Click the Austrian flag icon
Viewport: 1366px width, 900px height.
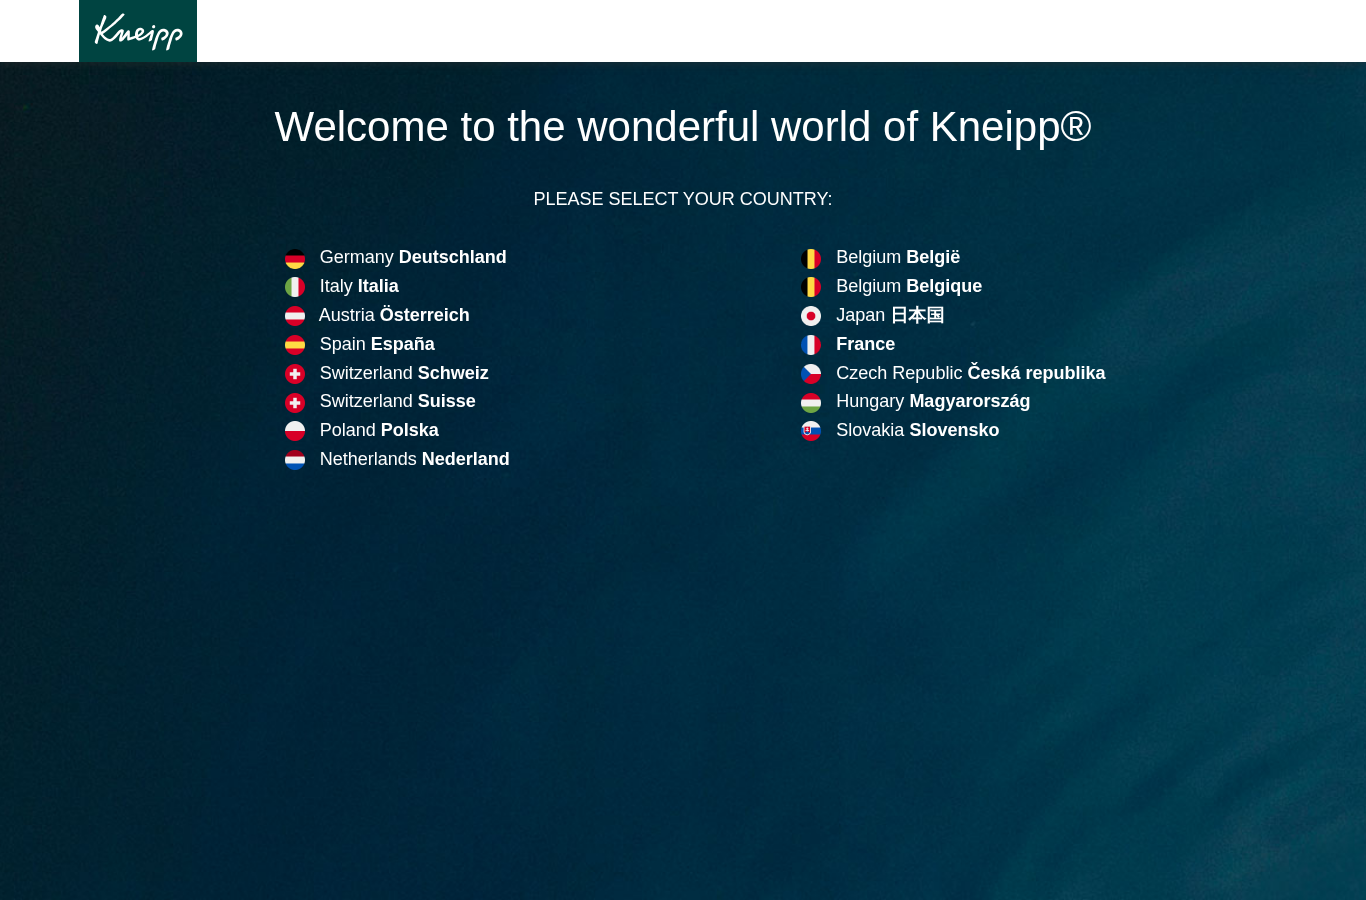coord(295,316)
